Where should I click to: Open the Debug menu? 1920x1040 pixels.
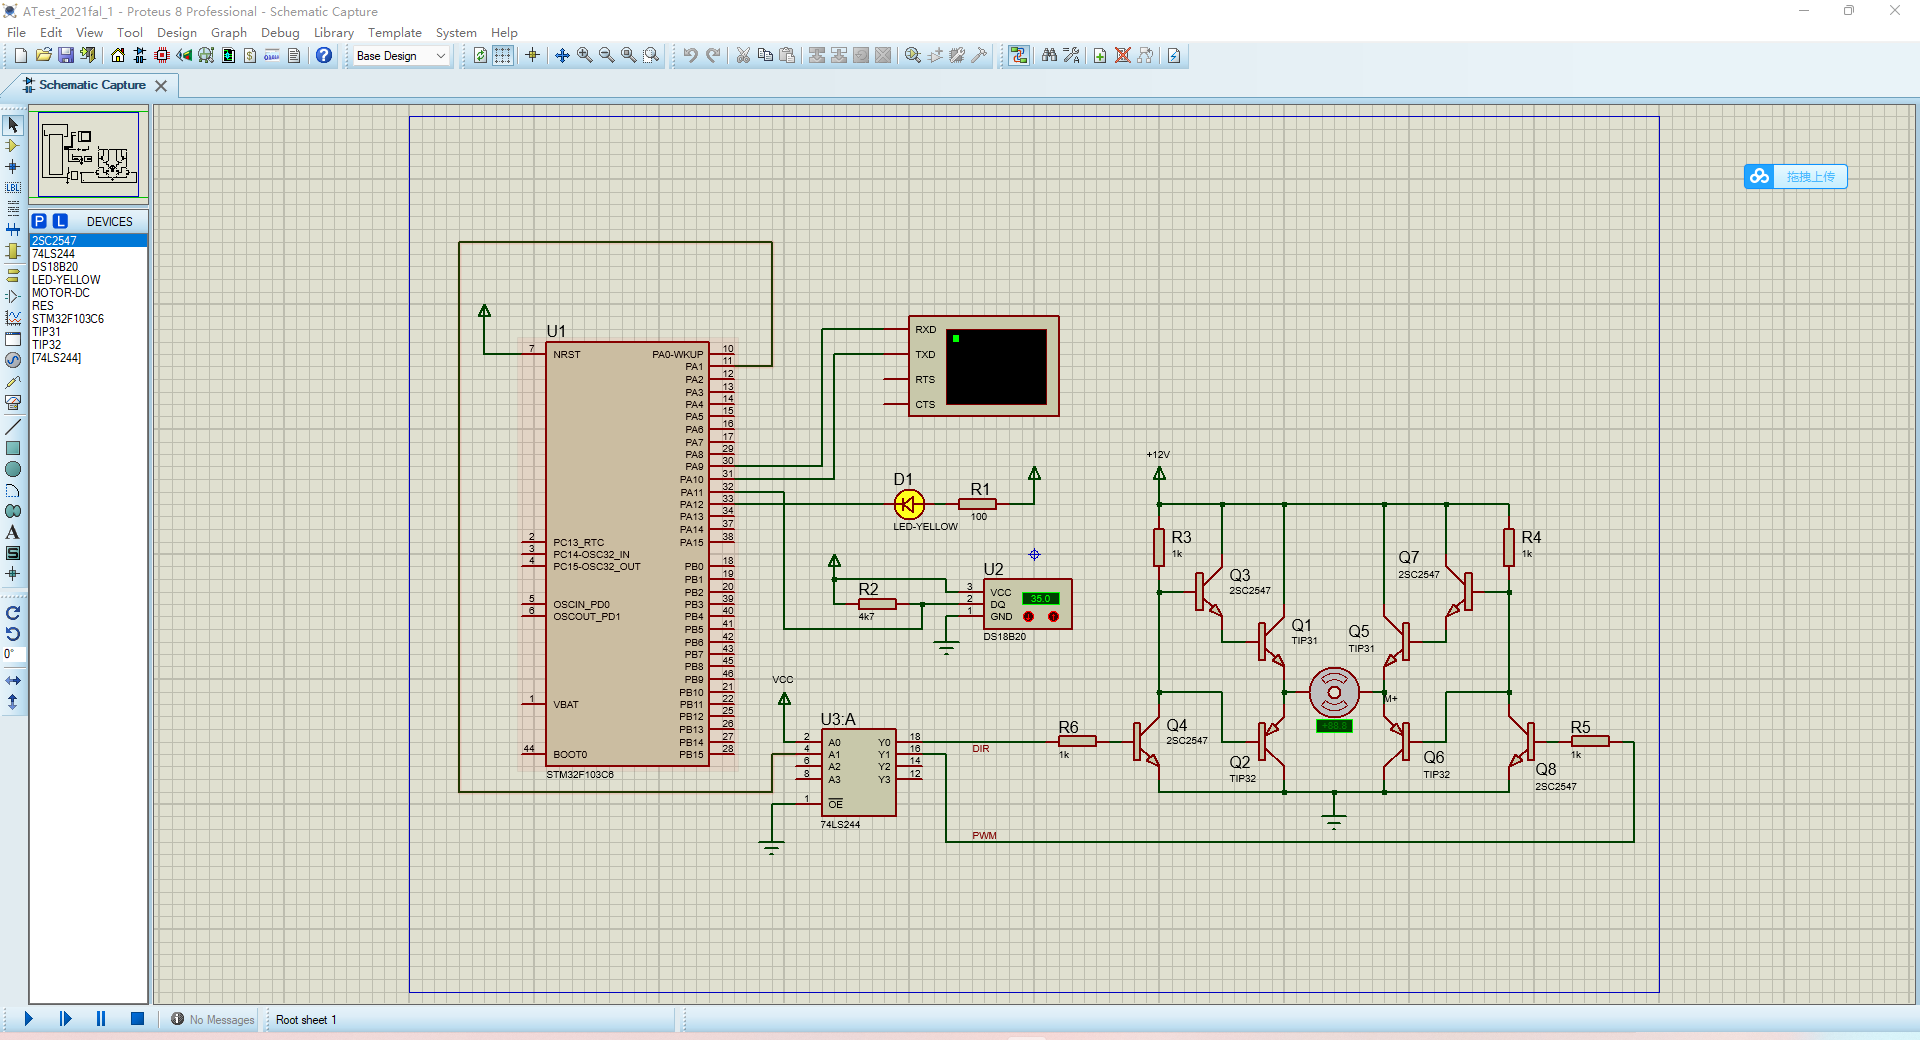[x=280, y=33]
